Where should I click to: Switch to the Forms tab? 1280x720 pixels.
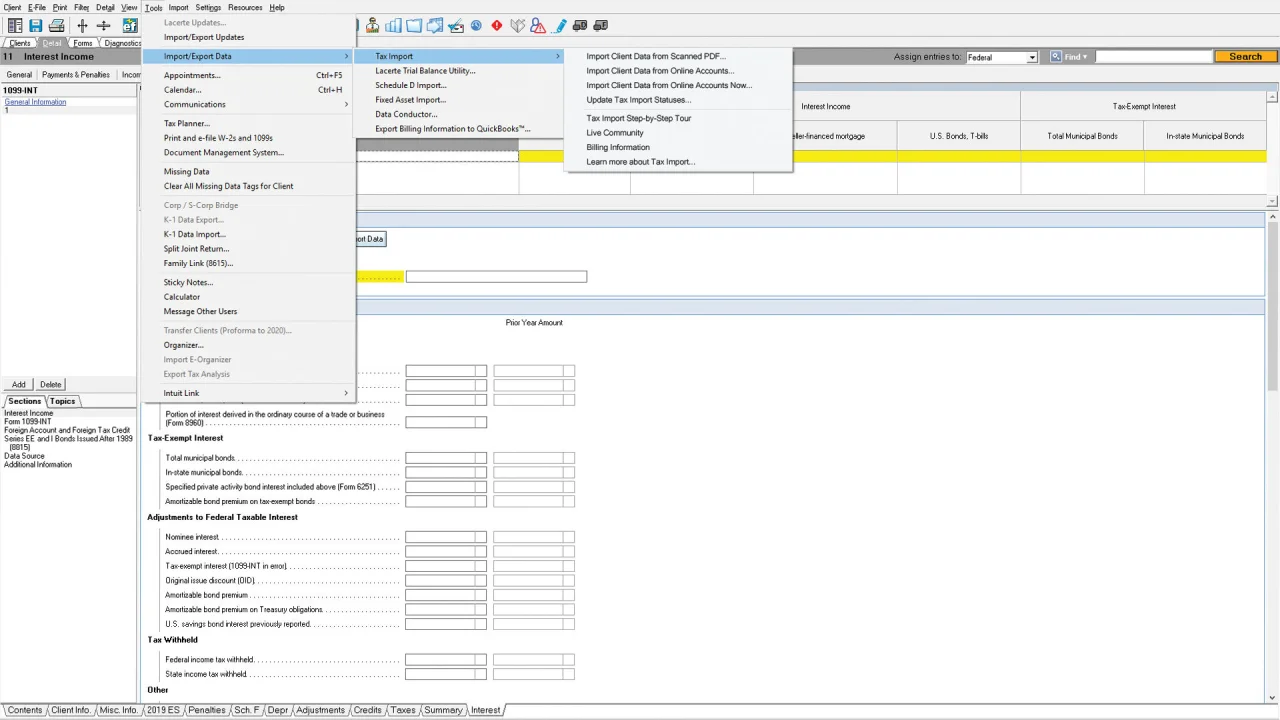coord(83,43)
